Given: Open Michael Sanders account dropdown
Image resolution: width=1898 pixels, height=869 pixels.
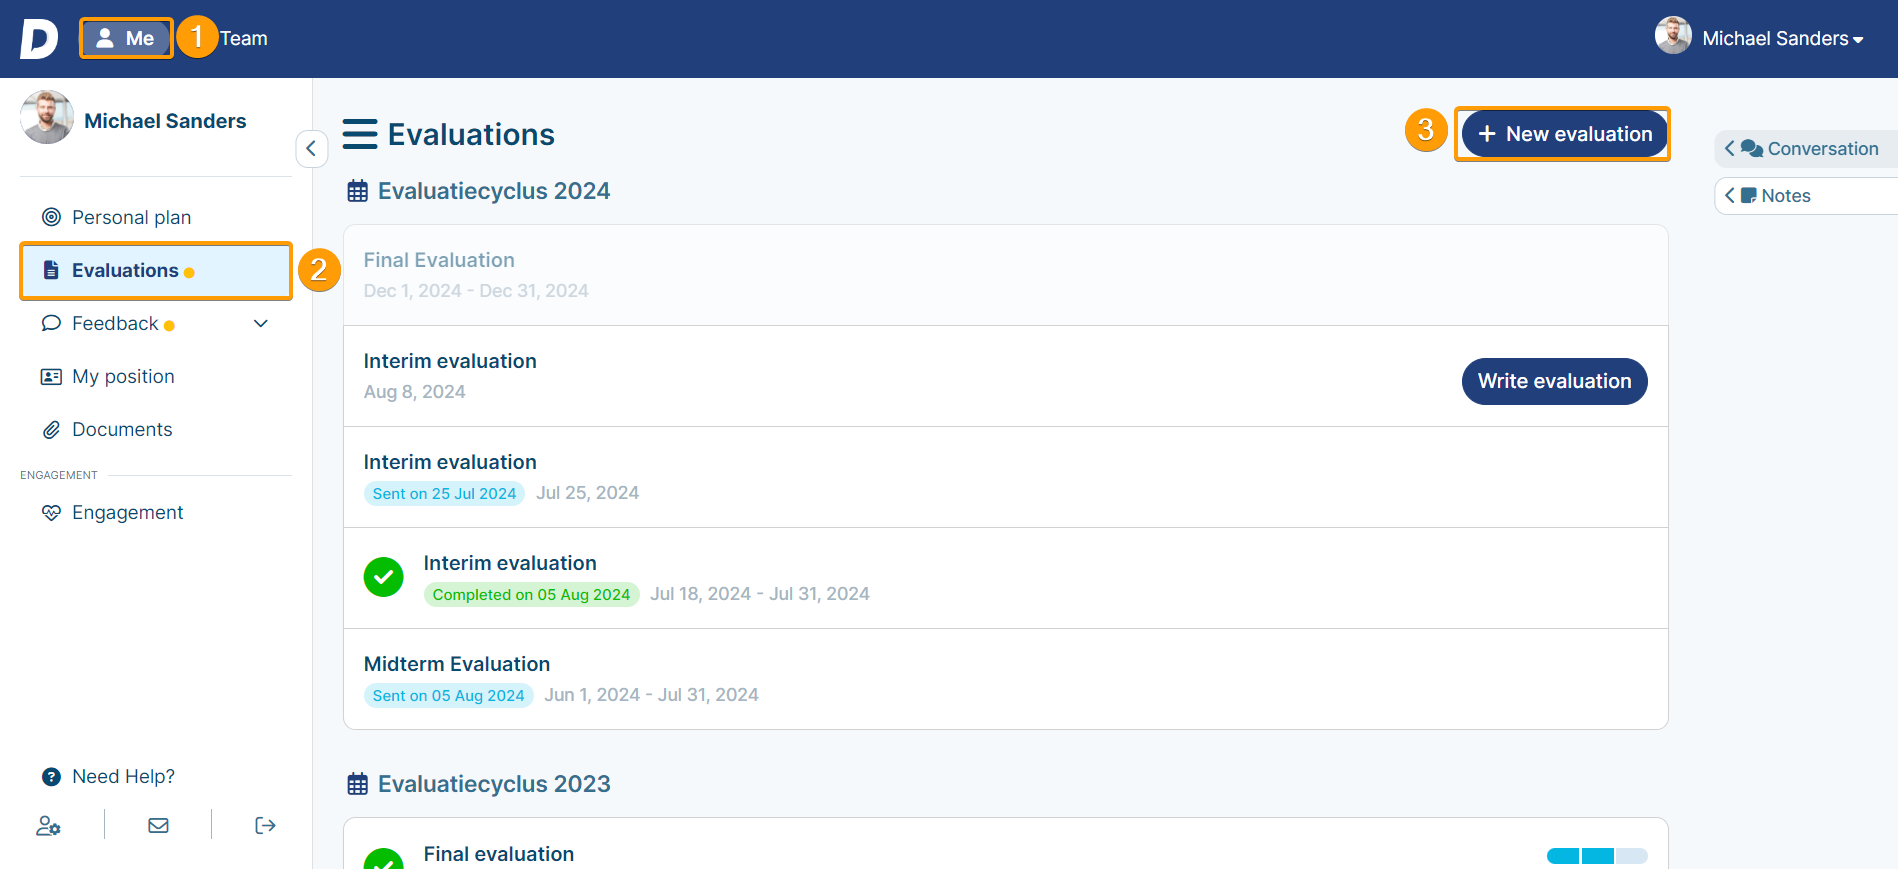Looking at the screenshot, I should [x=1783, y=39].
